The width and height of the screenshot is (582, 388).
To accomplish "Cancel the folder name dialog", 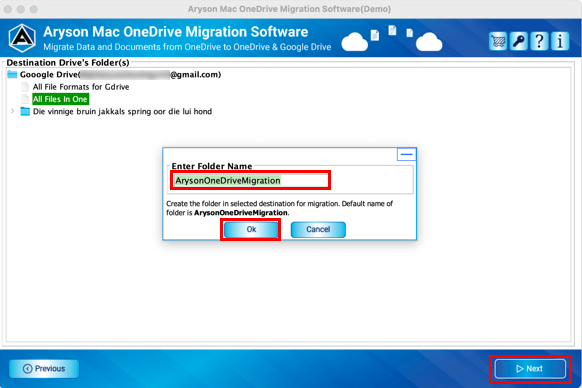I will [x=318, y=229].
